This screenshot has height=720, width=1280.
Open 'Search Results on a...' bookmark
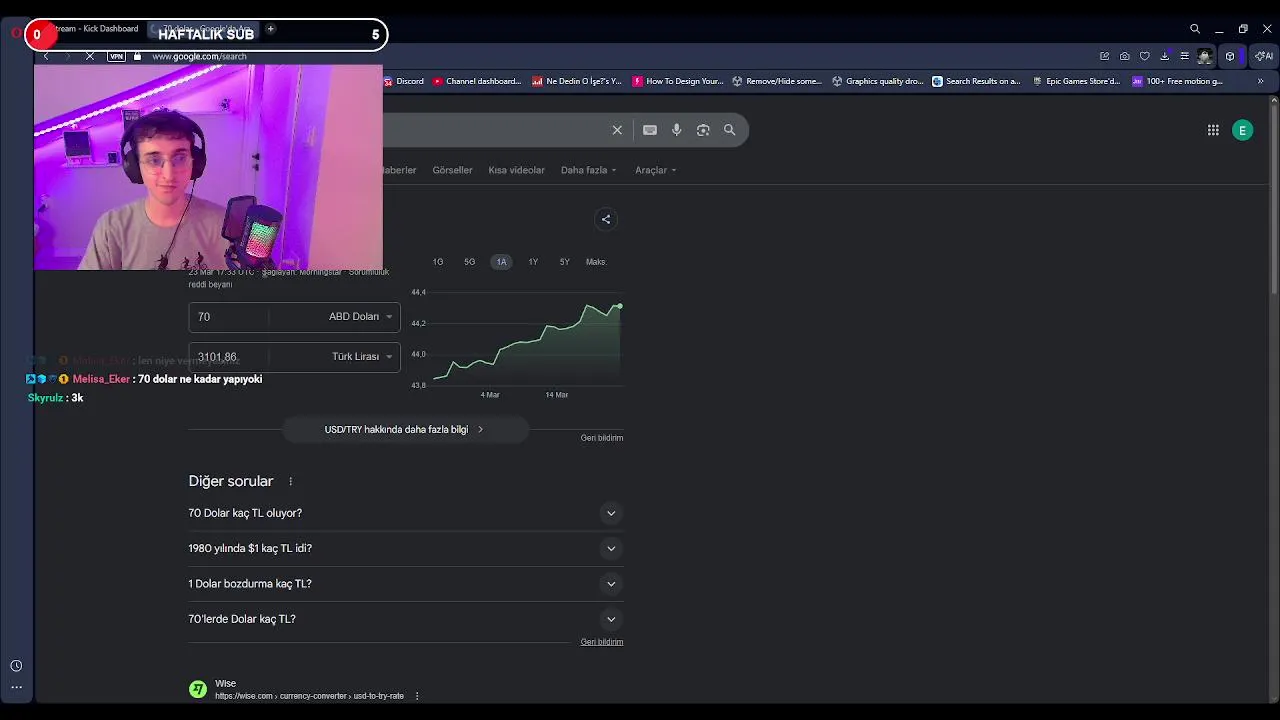(977, 81)
